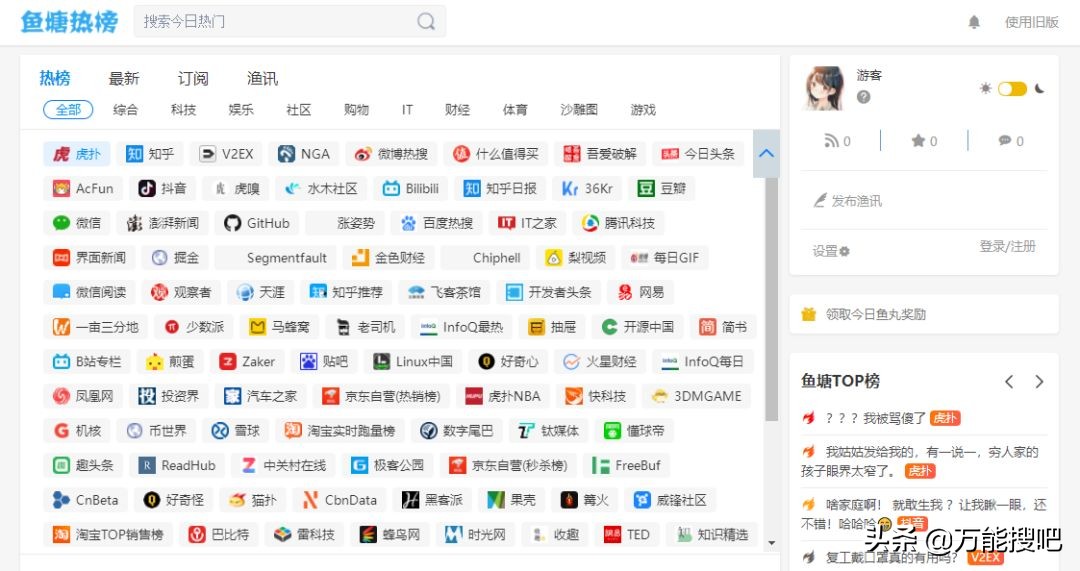Open the ReadHub source
Screen dimensions: 1080x571
tap(176, 466)
